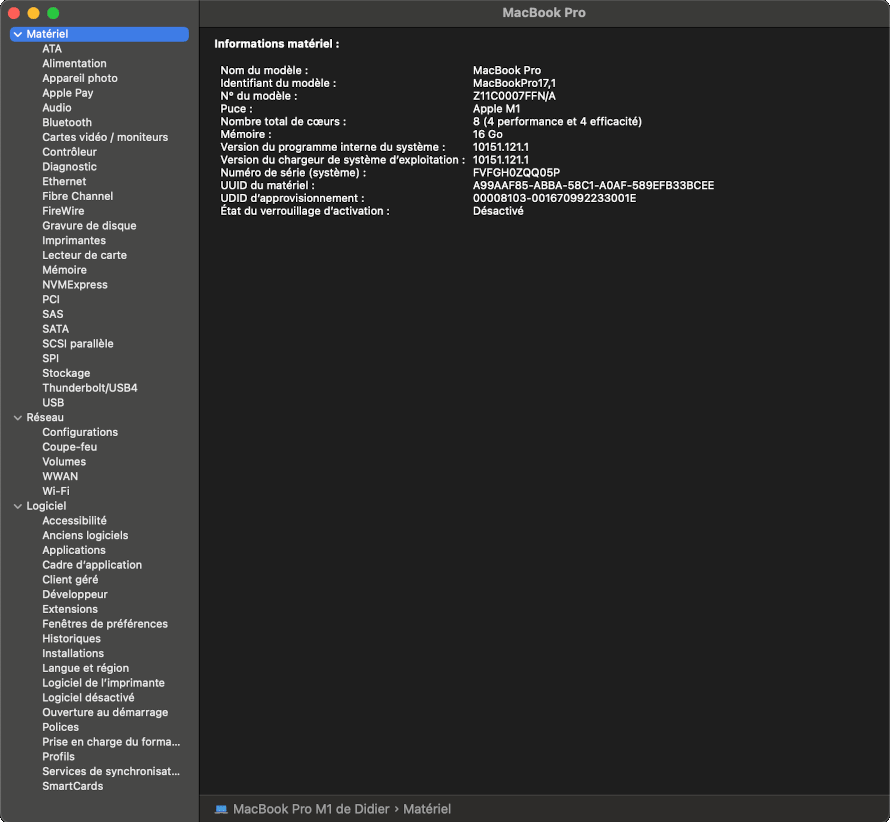Collapse the Matériel section chevron
The height and width of the screenshot is (822, 890).
pos(17,34)
